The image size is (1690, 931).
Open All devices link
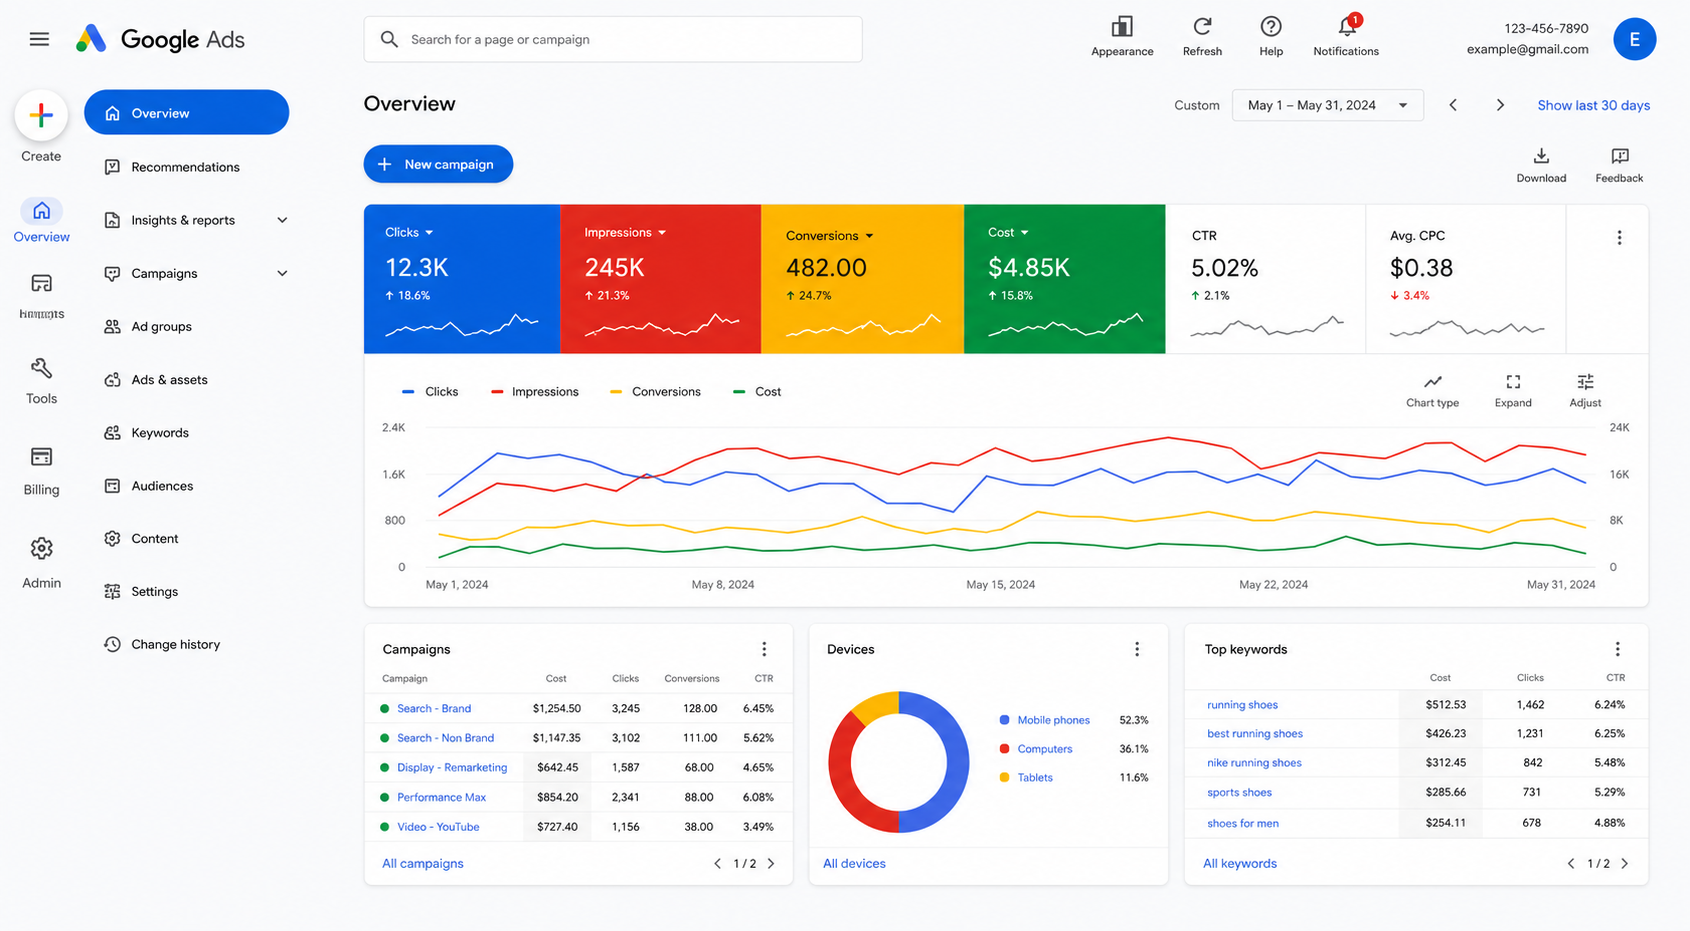(x=854, y=863)
